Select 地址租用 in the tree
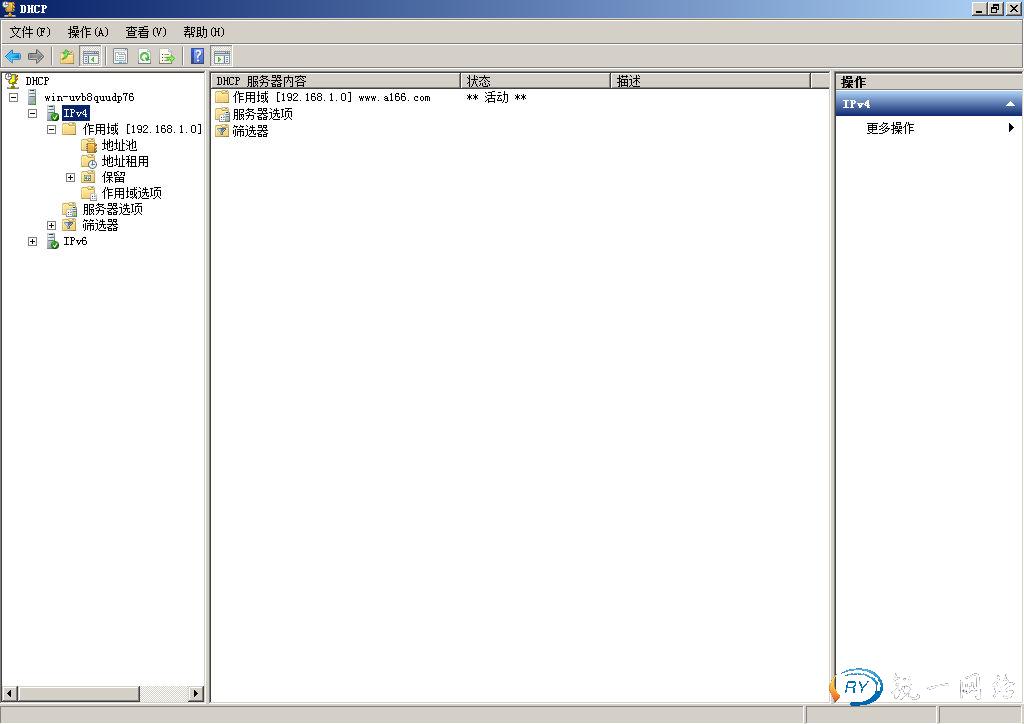The image size is (1024, 724). tap(125, 161)
